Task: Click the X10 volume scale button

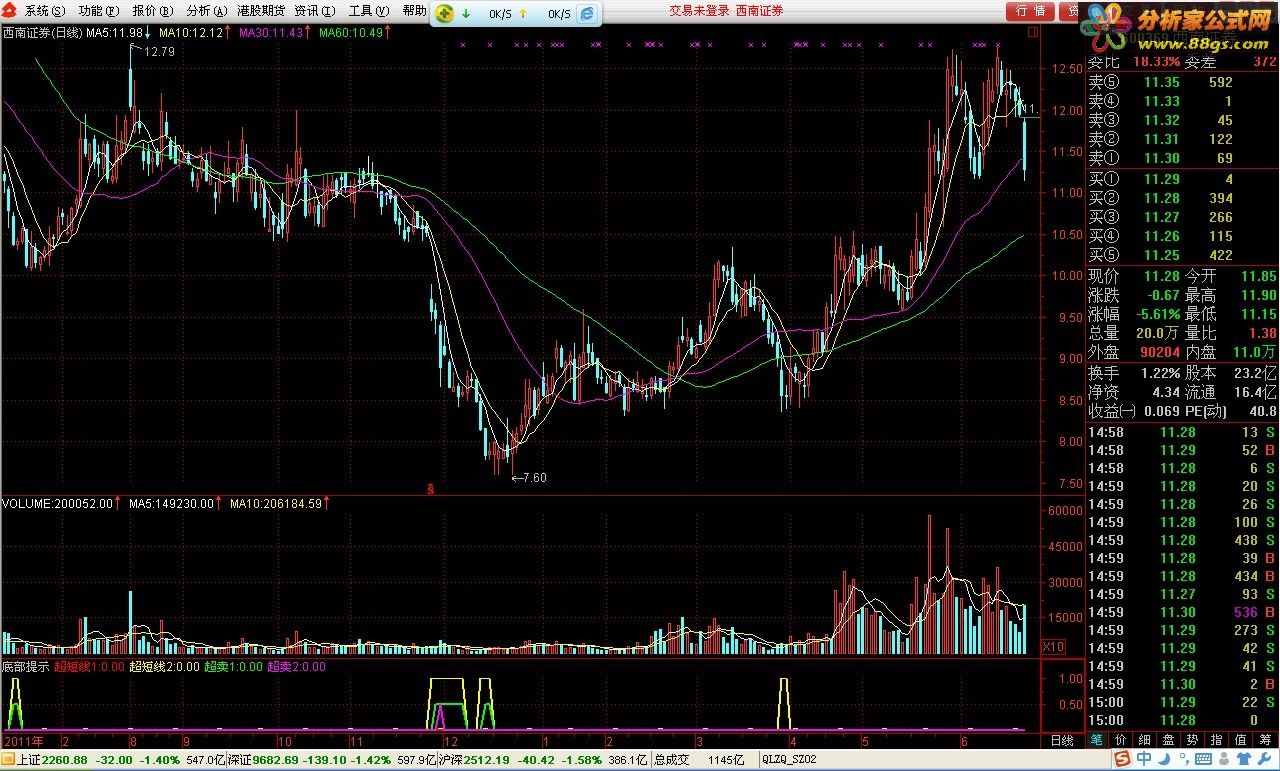Action: click(1053, 647)
